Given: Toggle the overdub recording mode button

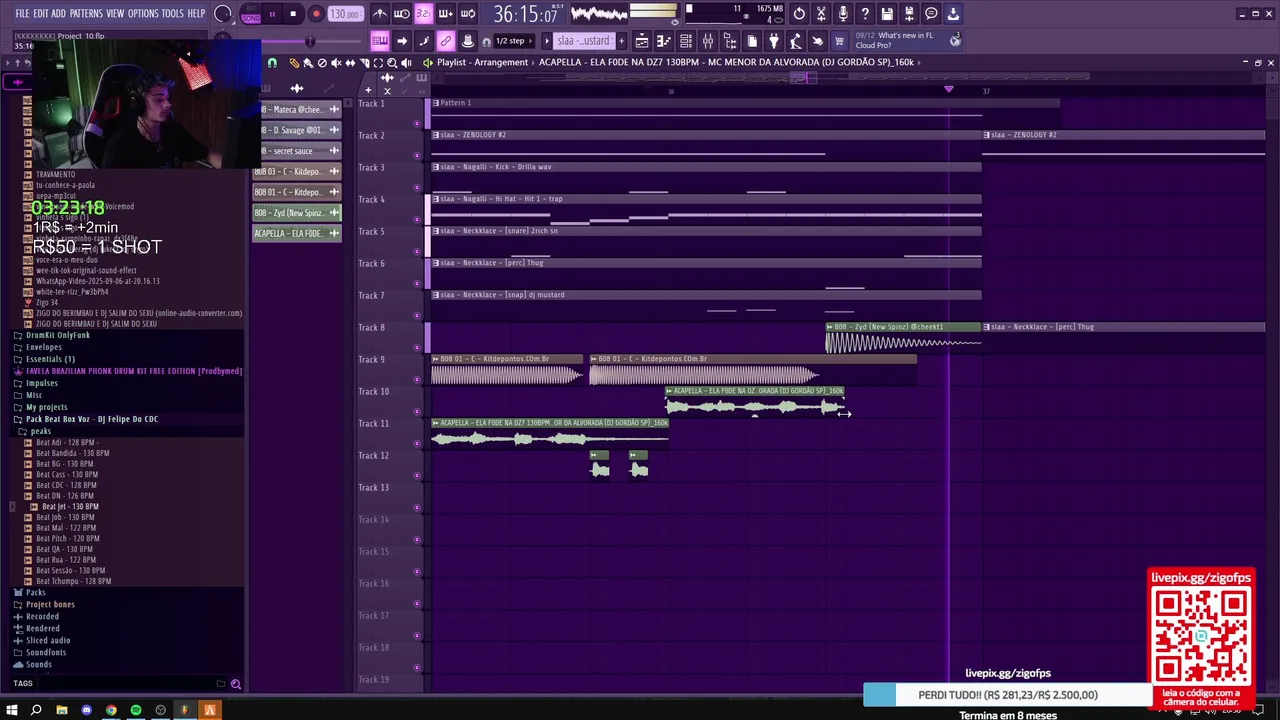Looking at the screenshot, I should (445, 14).
